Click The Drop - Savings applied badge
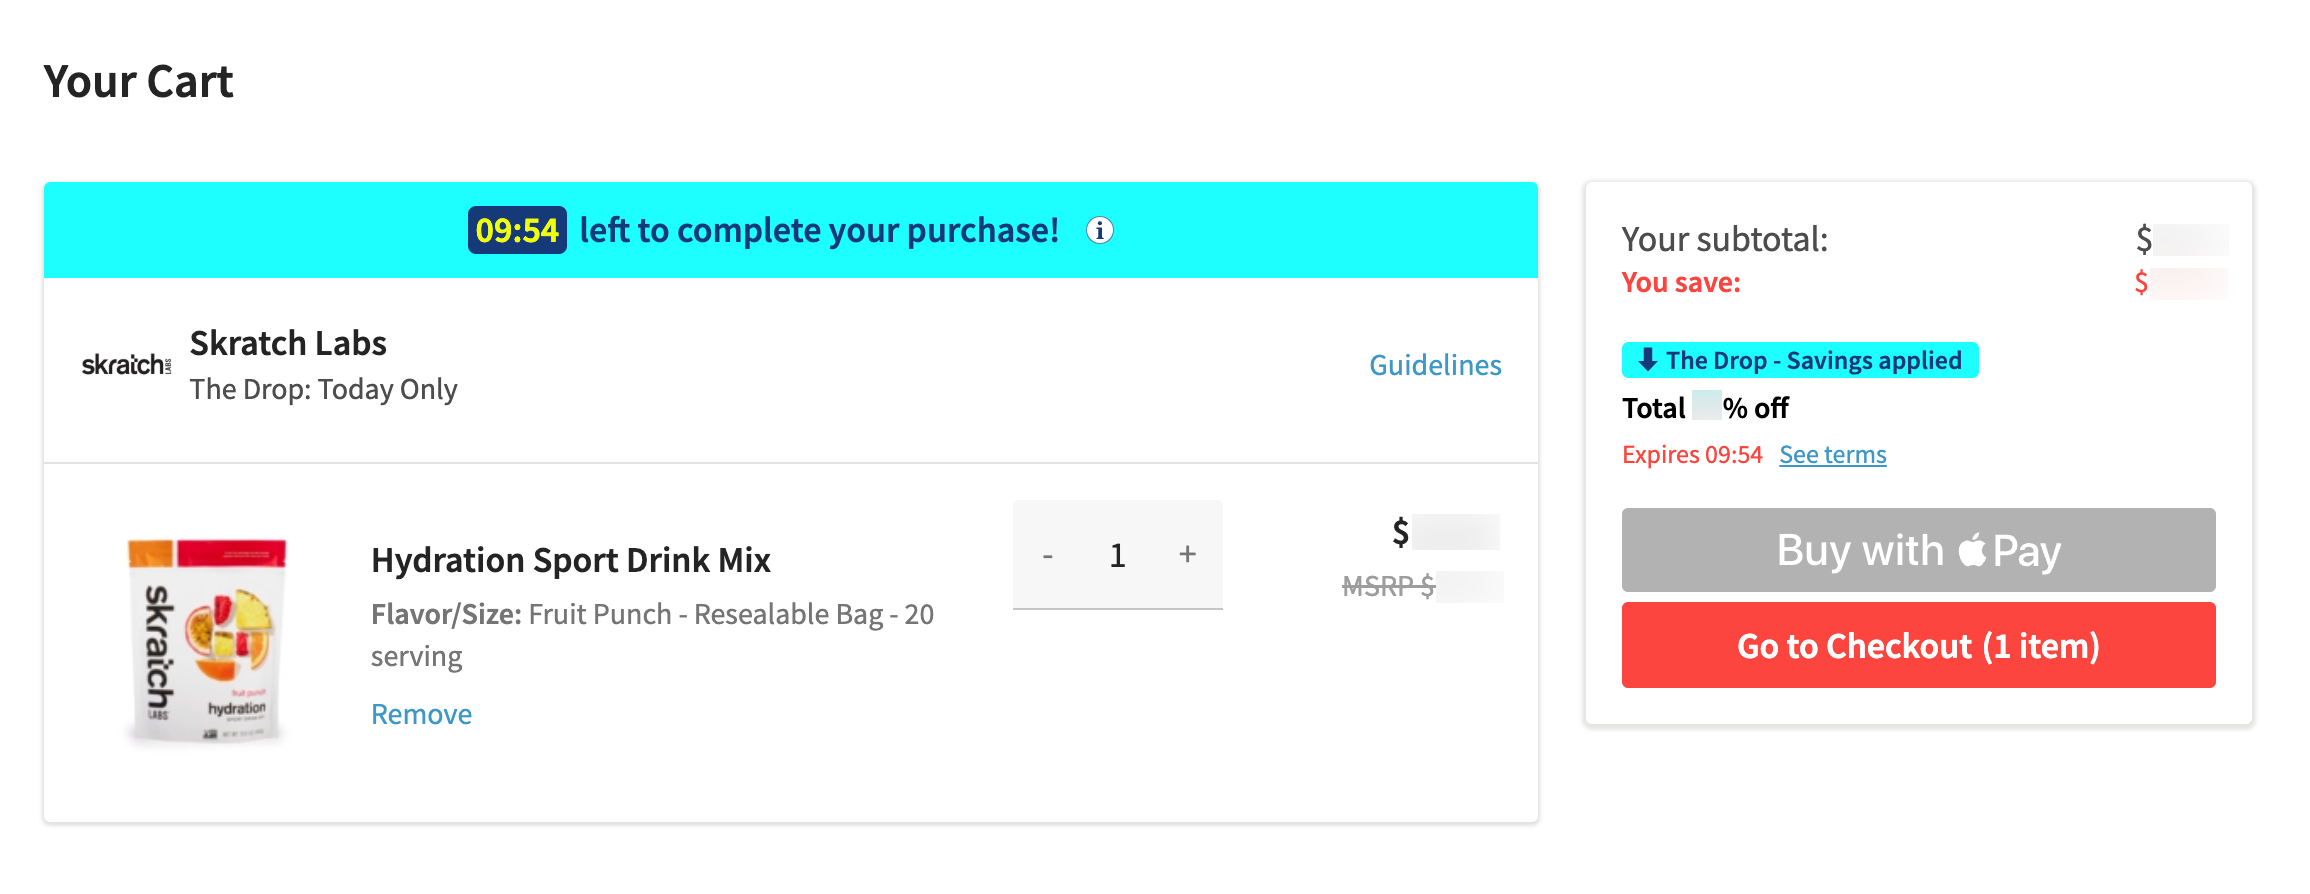This screenshot has width=2310, height=894. [x=1800, y=360]
